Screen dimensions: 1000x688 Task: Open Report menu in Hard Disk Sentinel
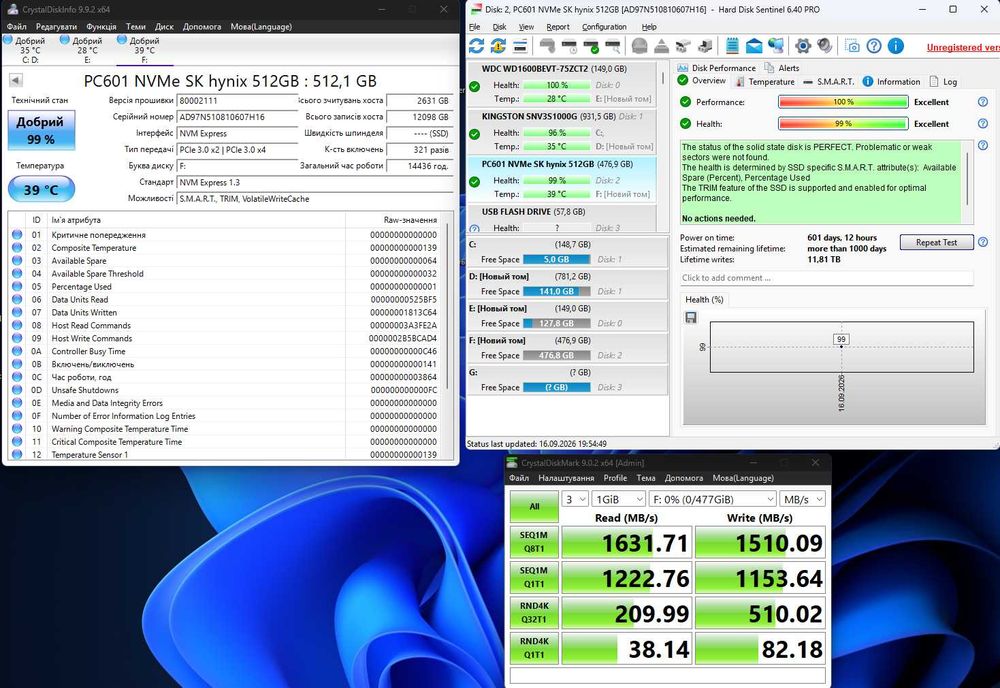(557, 27)
